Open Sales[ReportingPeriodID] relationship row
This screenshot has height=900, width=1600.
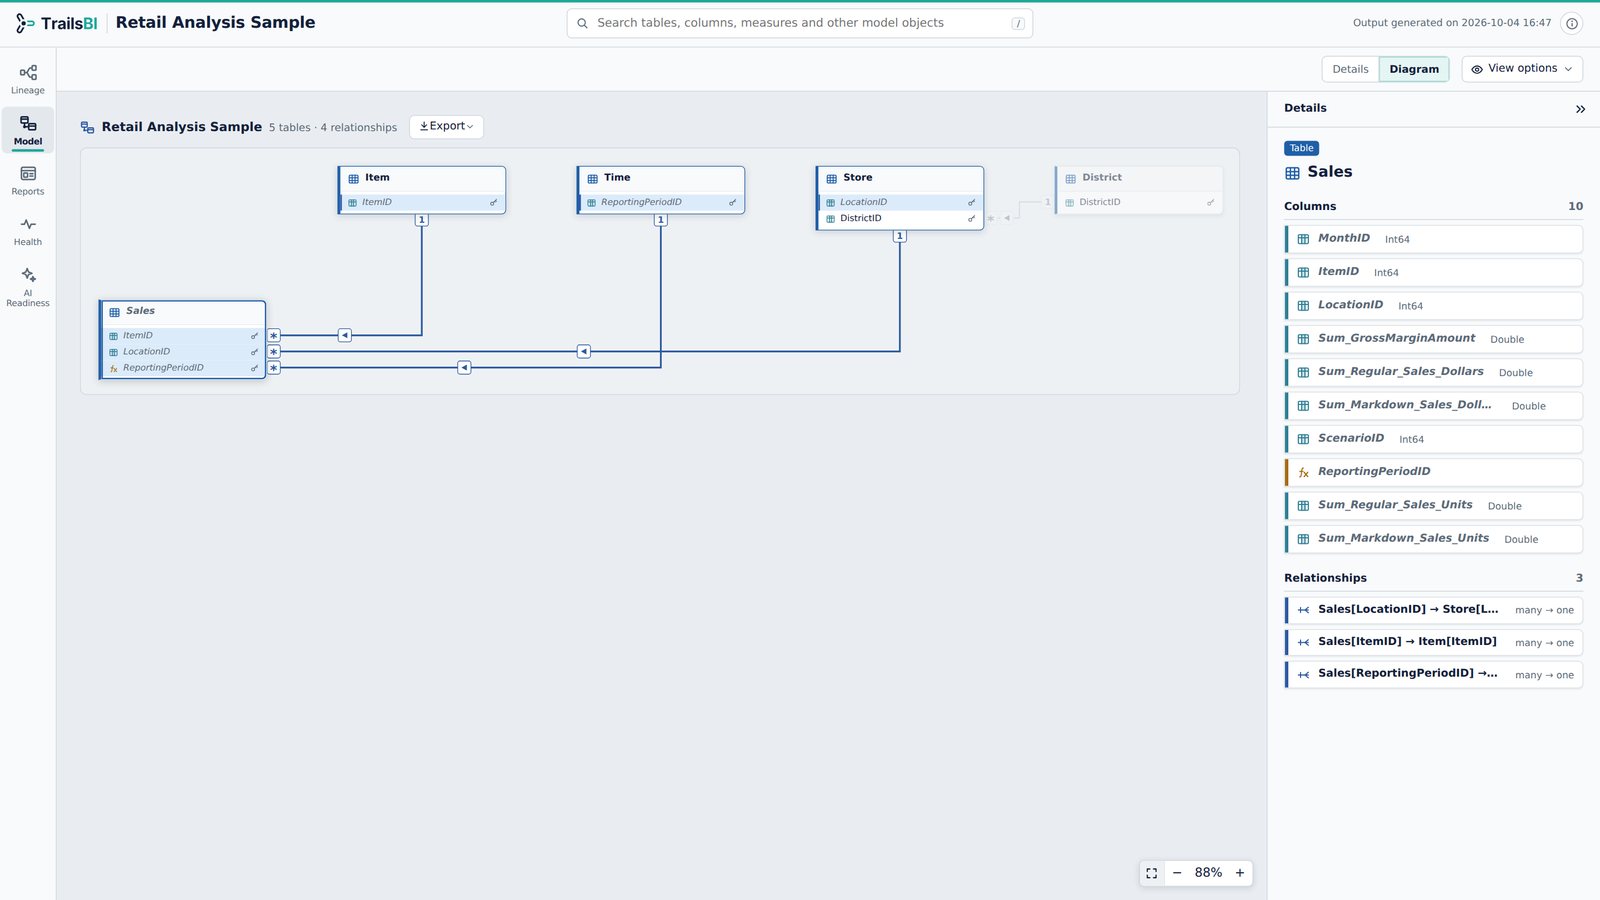[1434, 674]
